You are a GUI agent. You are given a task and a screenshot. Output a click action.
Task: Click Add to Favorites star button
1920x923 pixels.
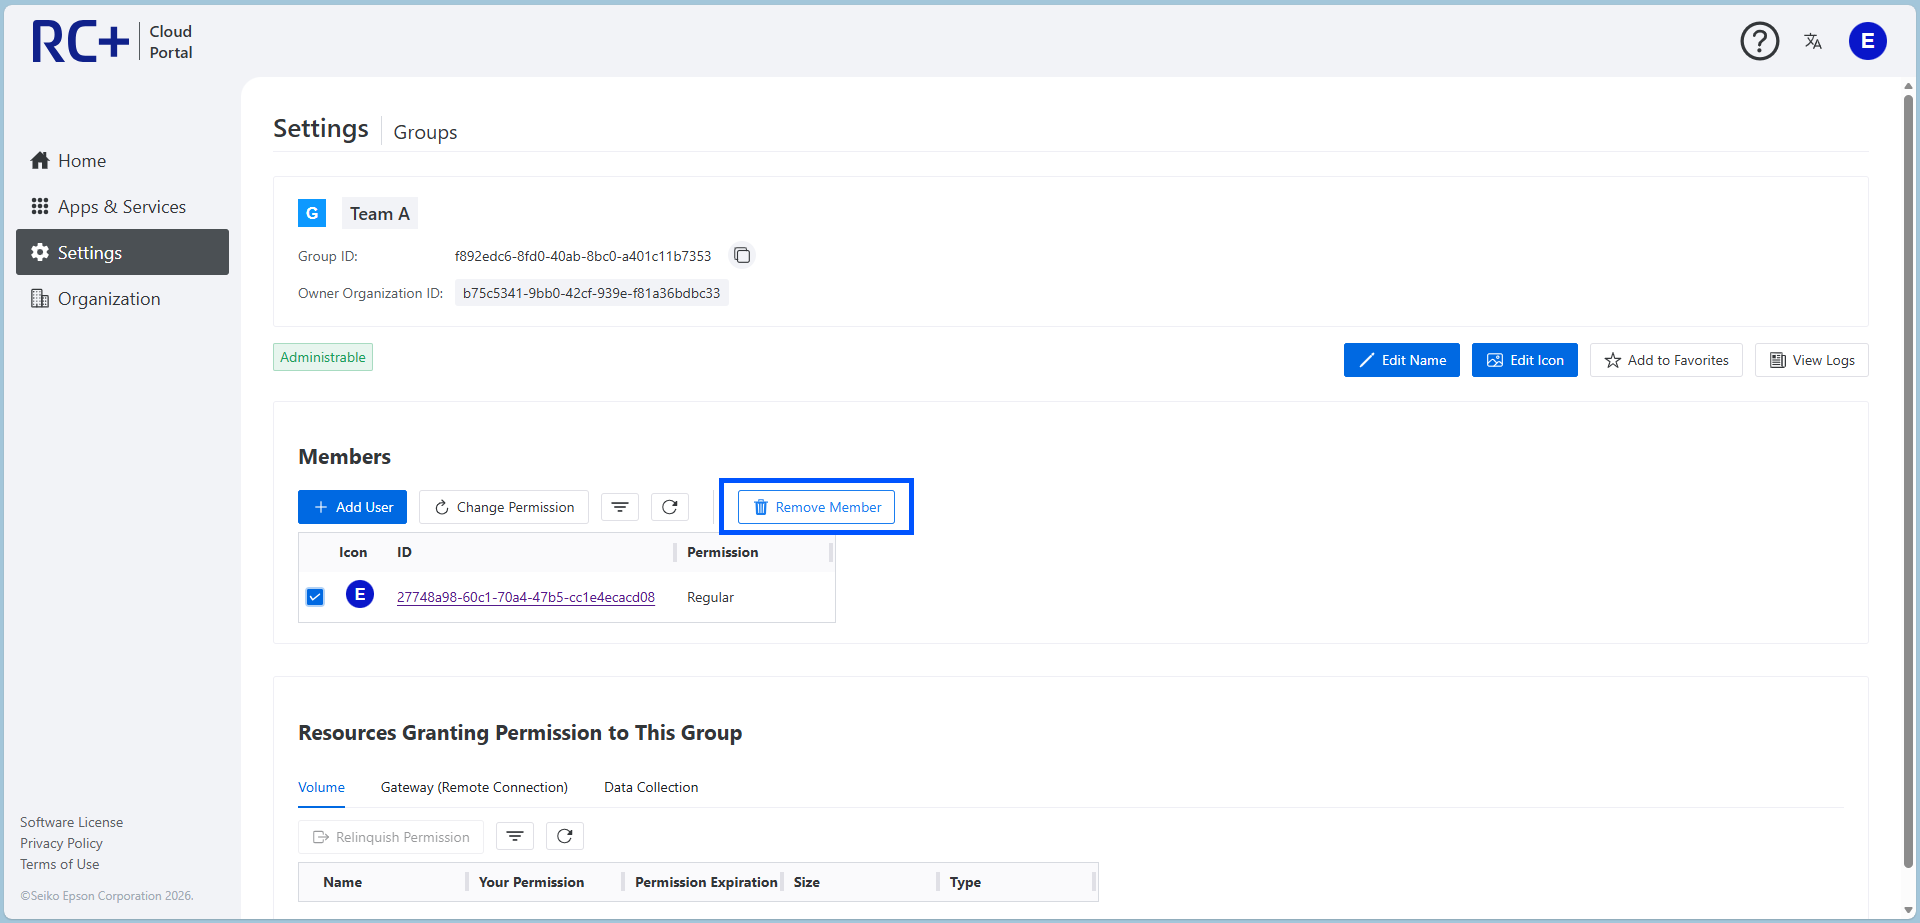[x=1666, y=360]
